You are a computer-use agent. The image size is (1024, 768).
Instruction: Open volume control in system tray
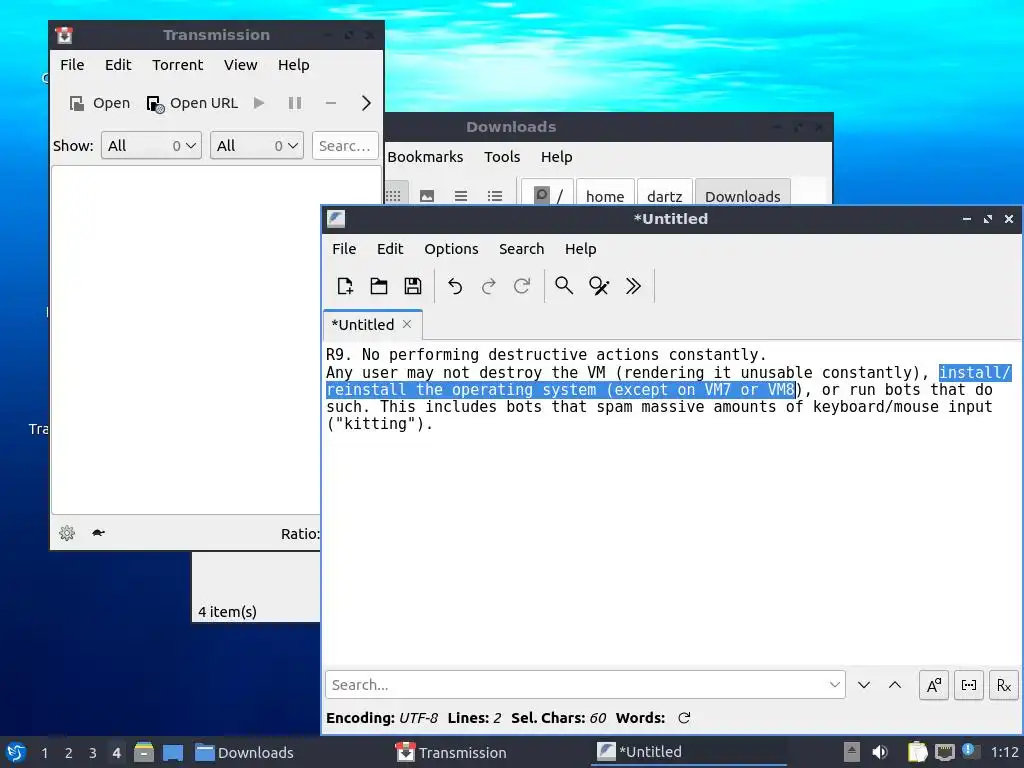(880, 752)
